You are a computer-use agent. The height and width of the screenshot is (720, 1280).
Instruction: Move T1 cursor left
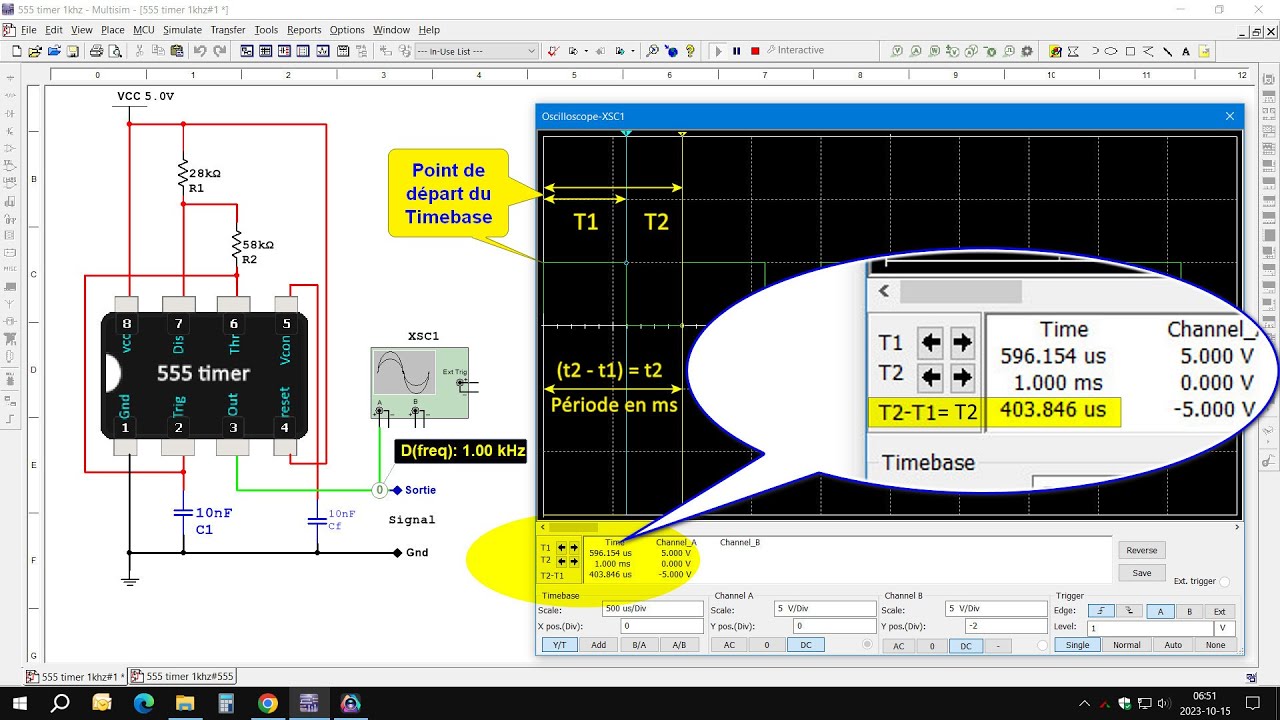(562, 548)
